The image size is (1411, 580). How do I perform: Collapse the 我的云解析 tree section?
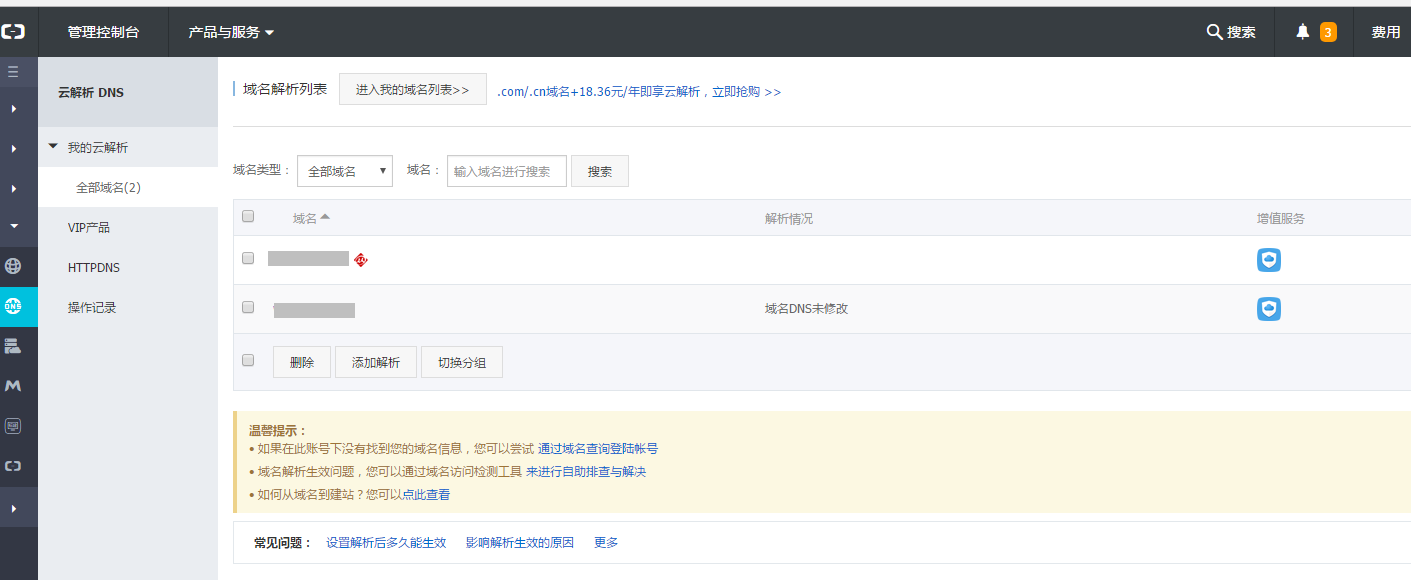click(54, 147)
